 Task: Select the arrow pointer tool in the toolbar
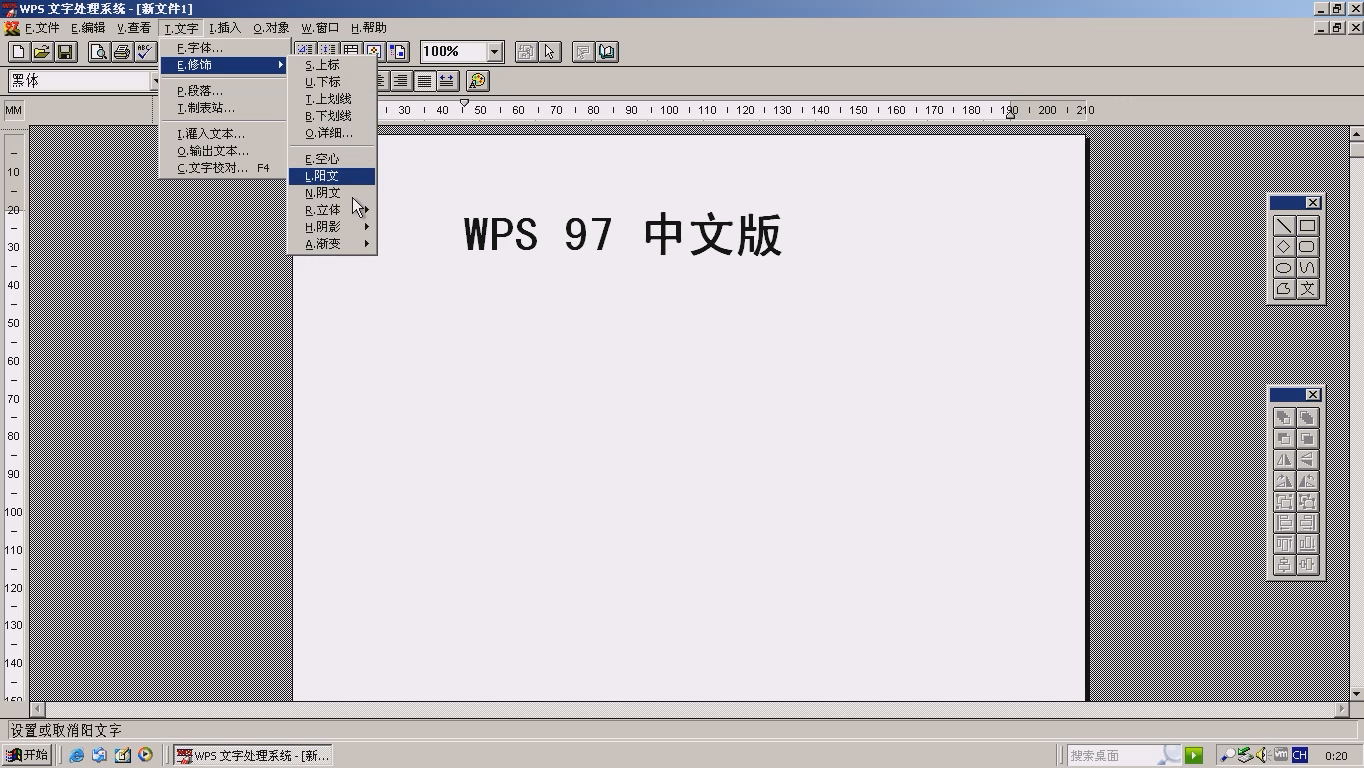pyautogui.click(x=550, y=52)
